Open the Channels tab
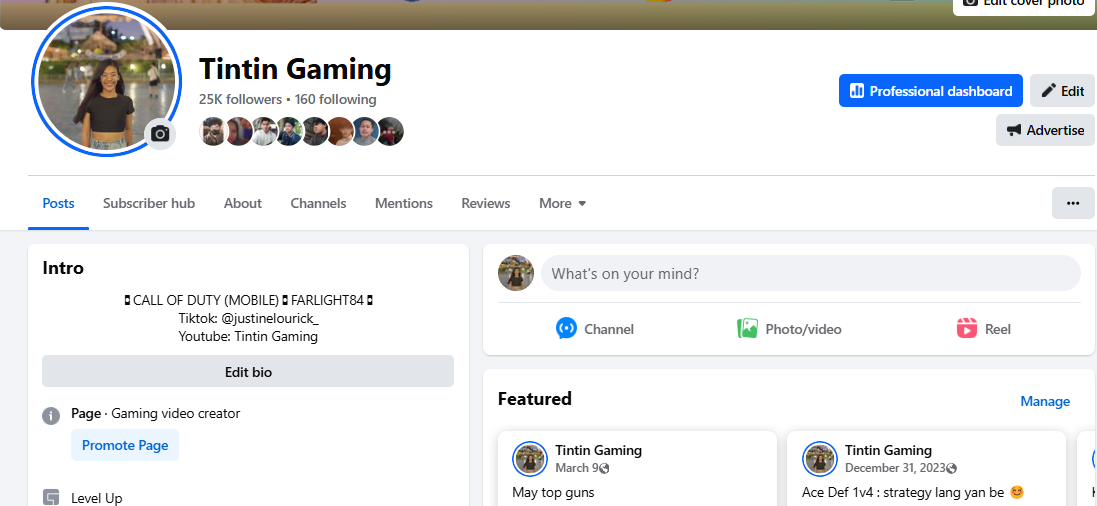Viewport: 1097px width, 506px height. coord(318,204)
